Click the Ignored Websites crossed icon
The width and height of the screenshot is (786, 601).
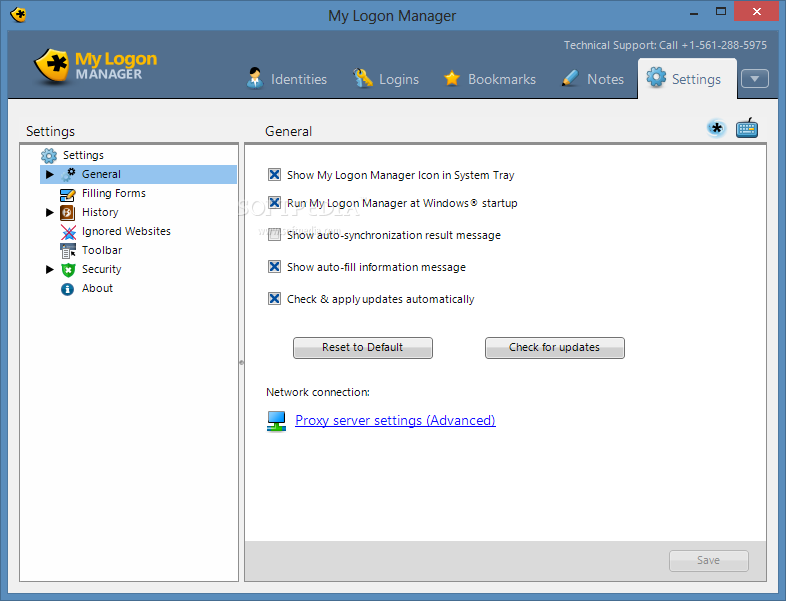68,232
